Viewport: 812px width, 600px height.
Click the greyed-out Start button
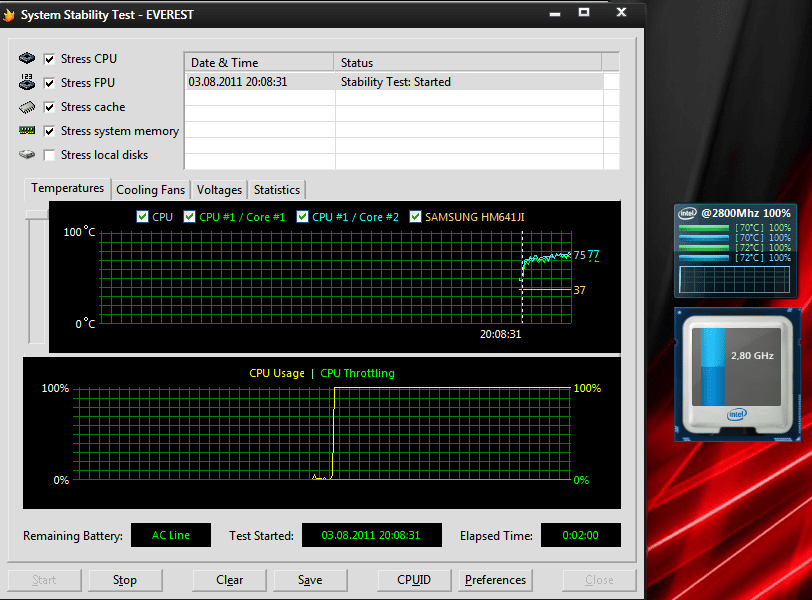[x=44, y=580]
